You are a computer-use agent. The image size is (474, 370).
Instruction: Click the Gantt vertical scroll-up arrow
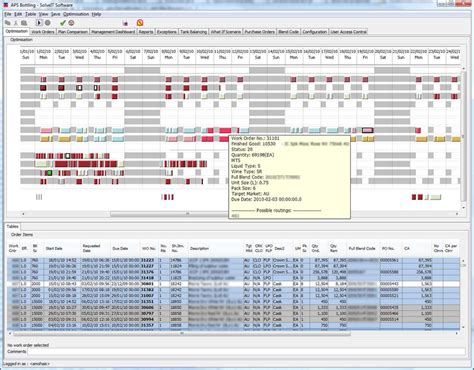click(463, 68)
